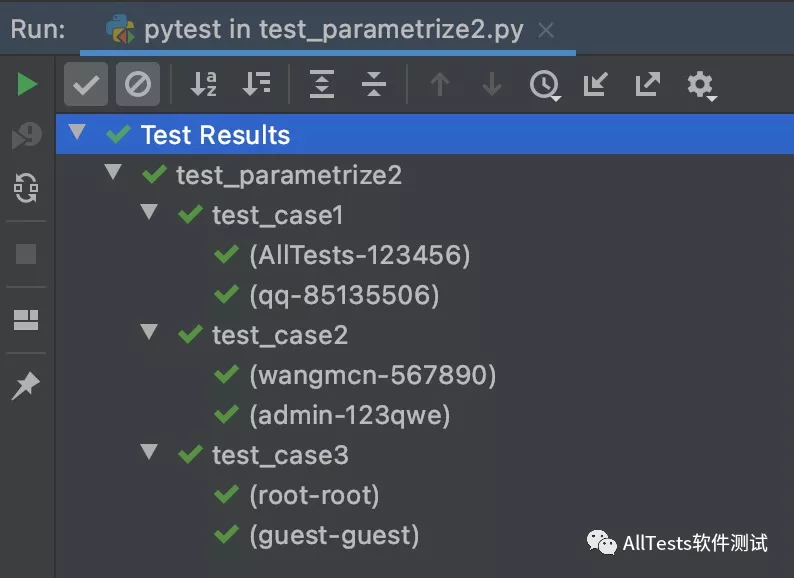Click the Sort by duration icon
Image resolution: width=794 pixels, height=578 pixels.
coord(257,85)
